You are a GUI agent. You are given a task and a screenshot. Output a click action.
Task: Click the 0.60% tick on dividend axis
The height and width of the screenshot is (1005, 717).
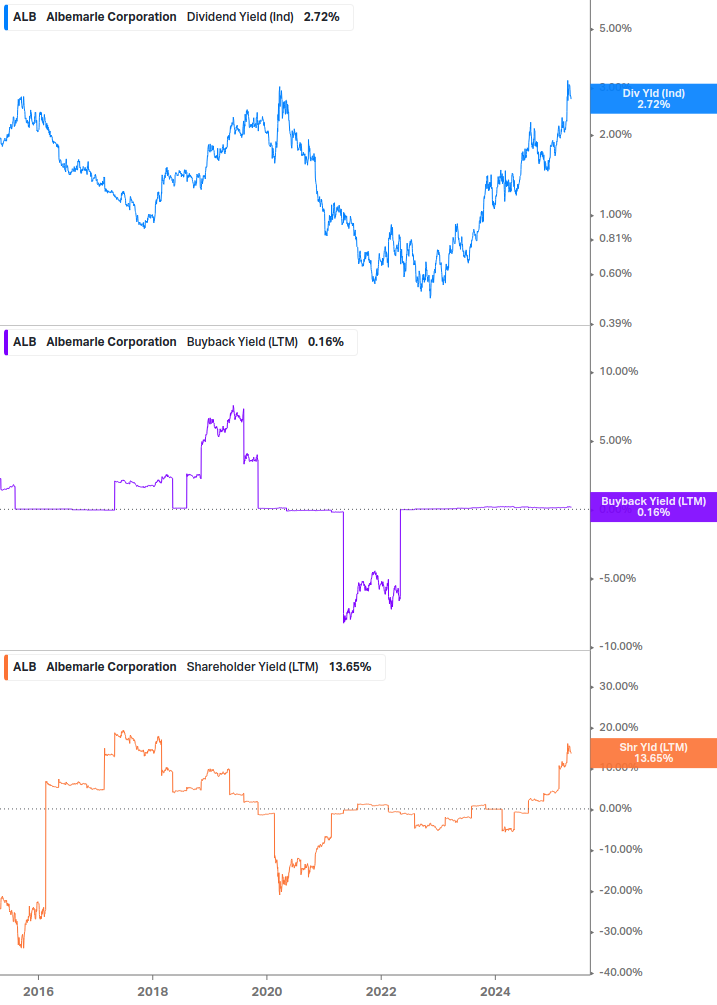click(615, 274)
